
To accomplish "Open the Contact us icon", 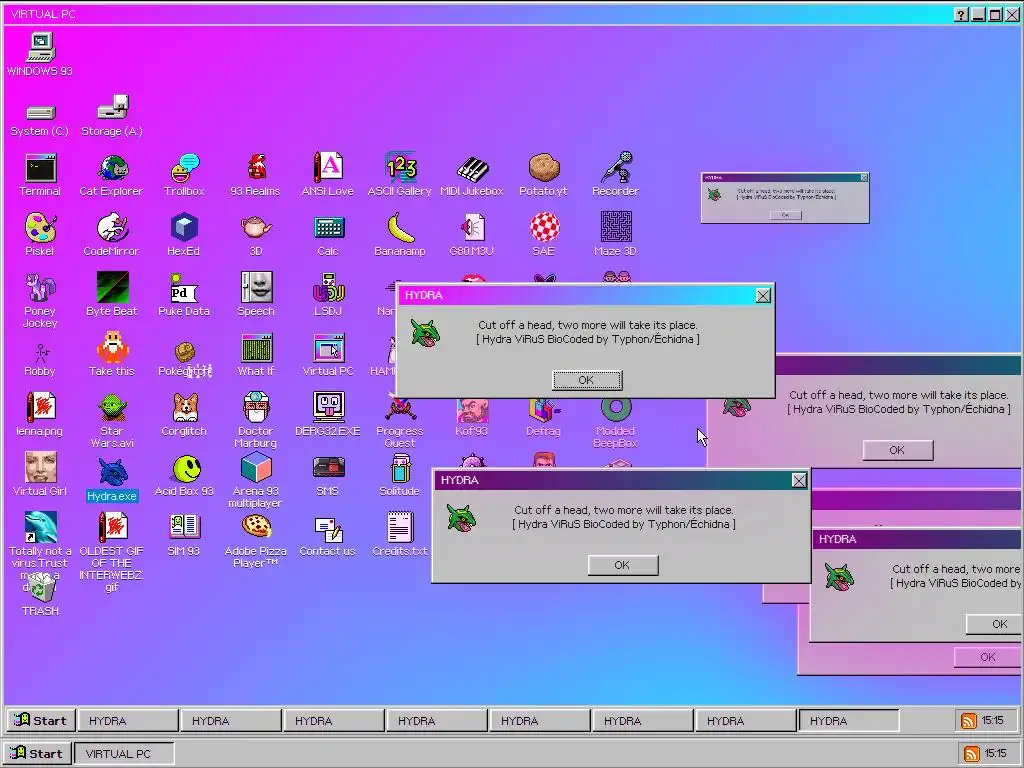I will pos(328,529).
